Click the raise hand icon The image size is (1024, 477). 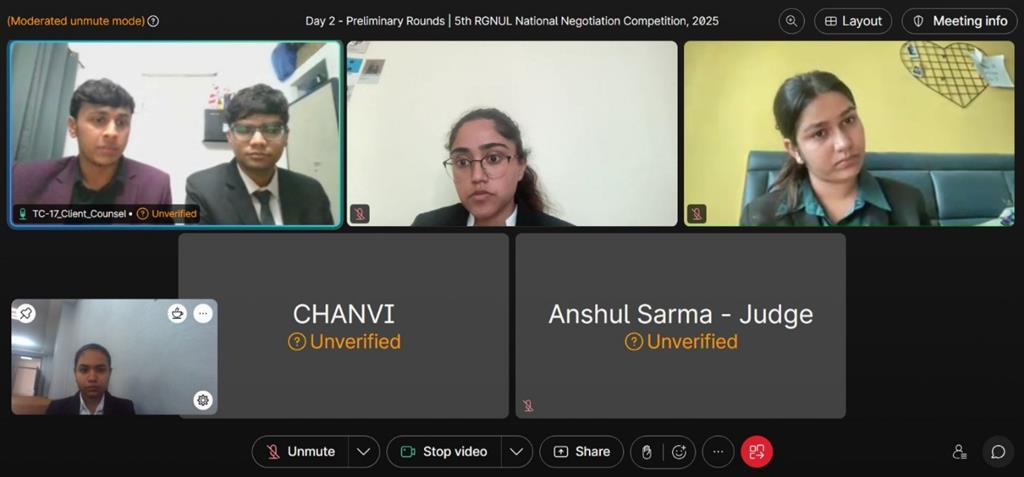point(647,452)
